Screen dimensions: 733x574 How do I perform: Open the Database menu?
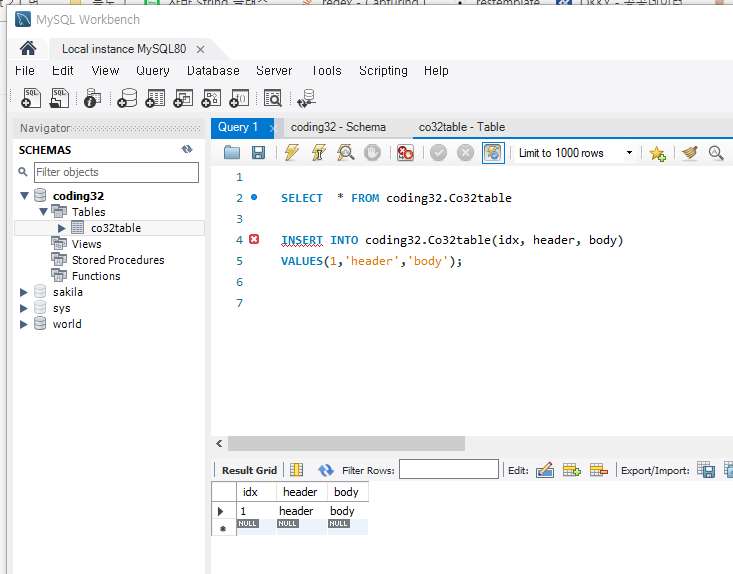click(x=213, y=71)
